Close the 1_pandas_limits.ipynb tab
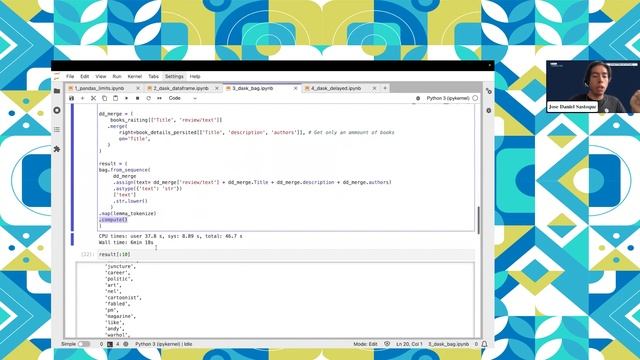Image resolution: width=640 pixels, height=360 pixels. click(x=138, y=88)
